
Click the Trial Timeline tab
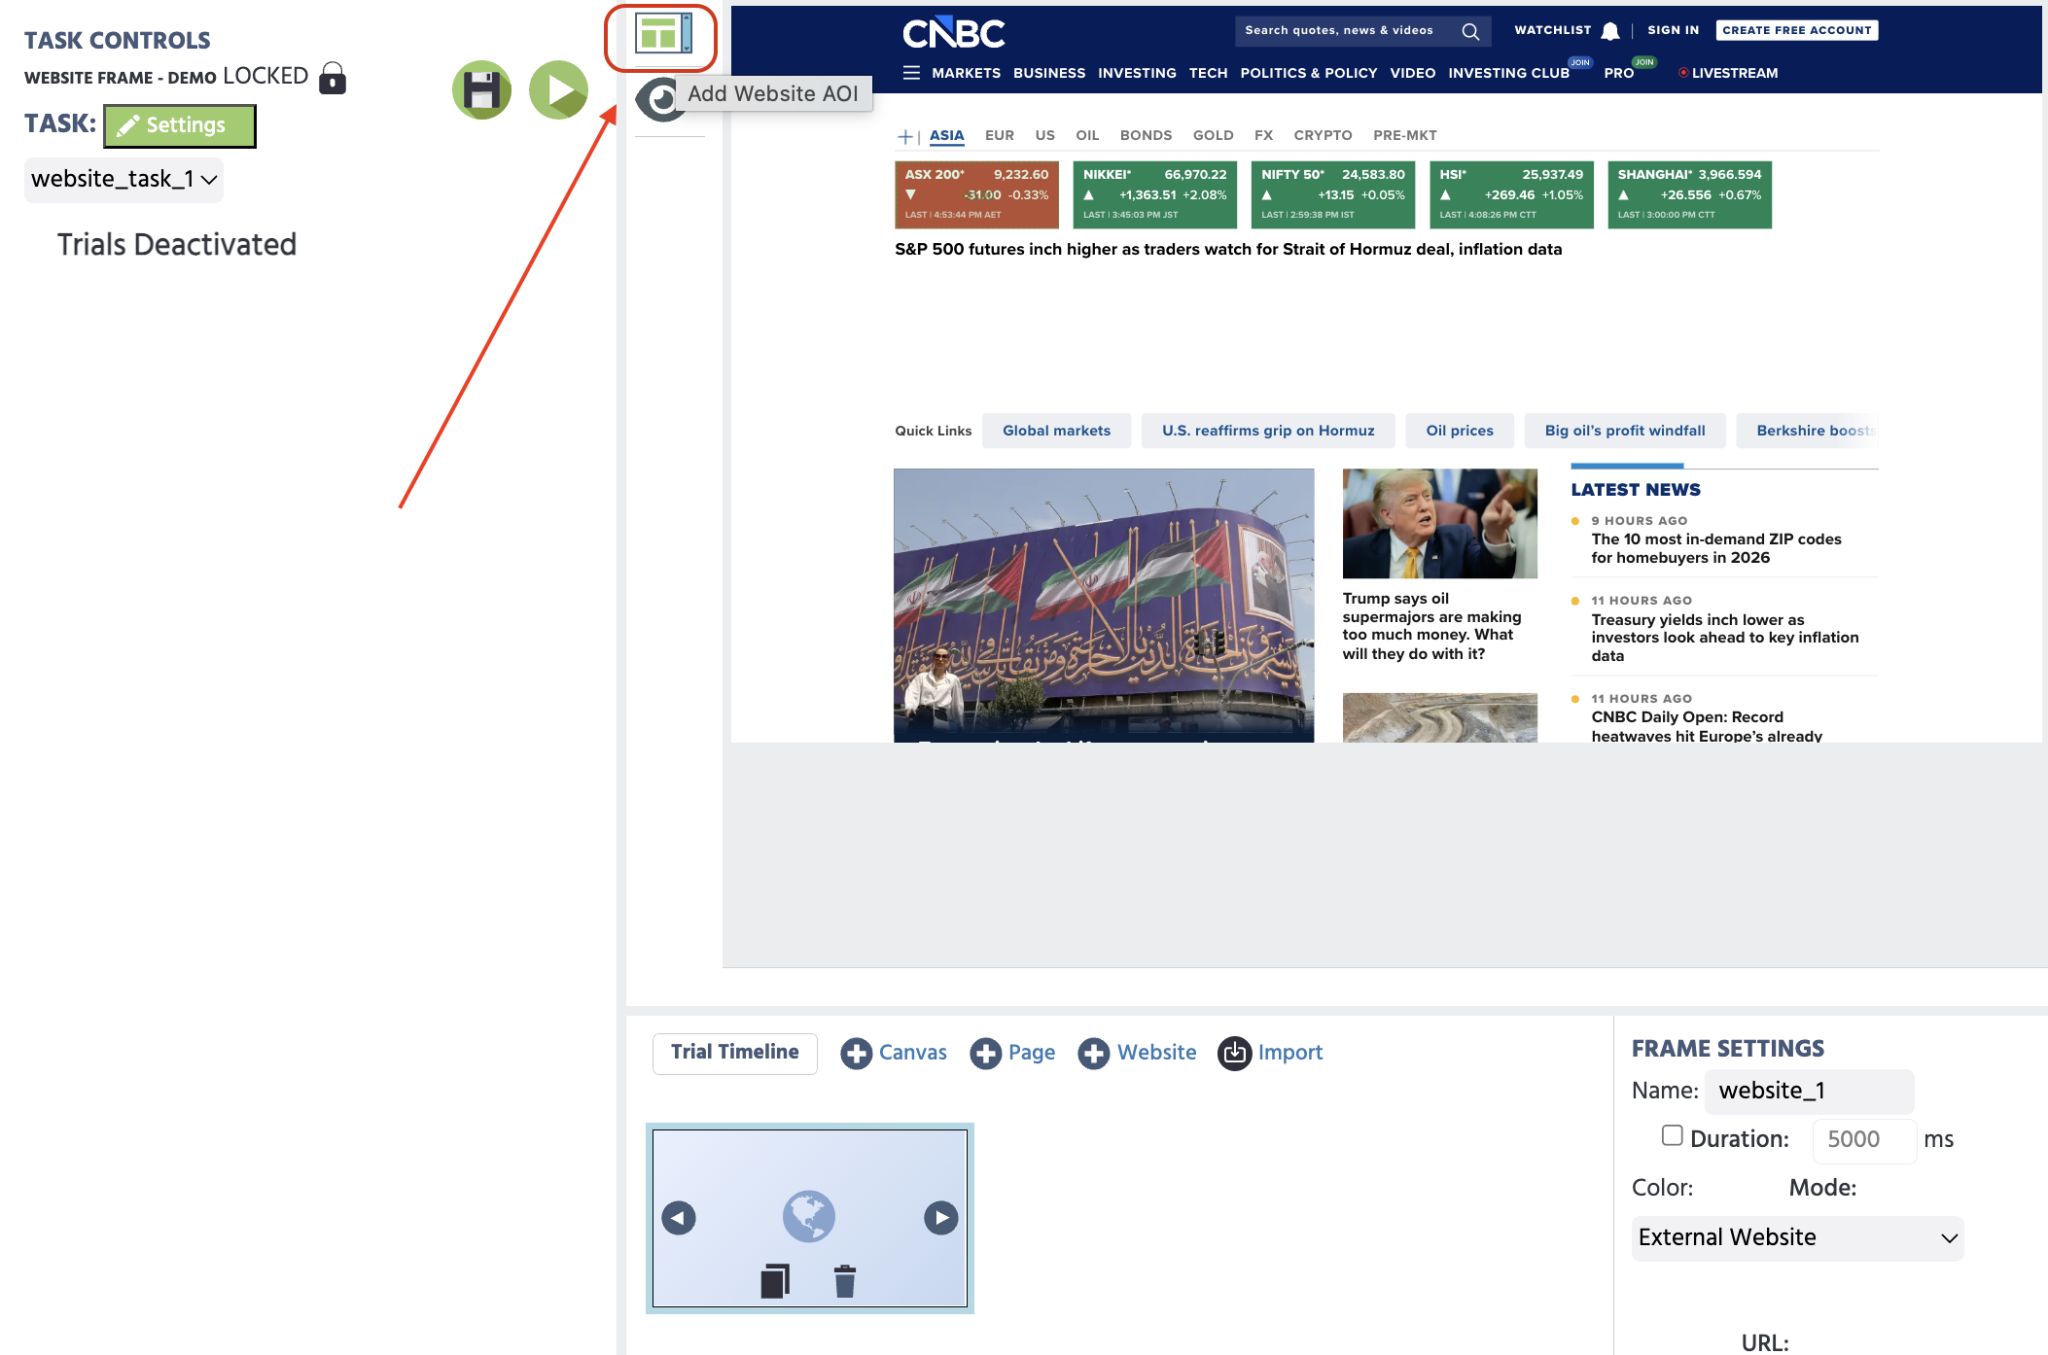pos(734,1053)
